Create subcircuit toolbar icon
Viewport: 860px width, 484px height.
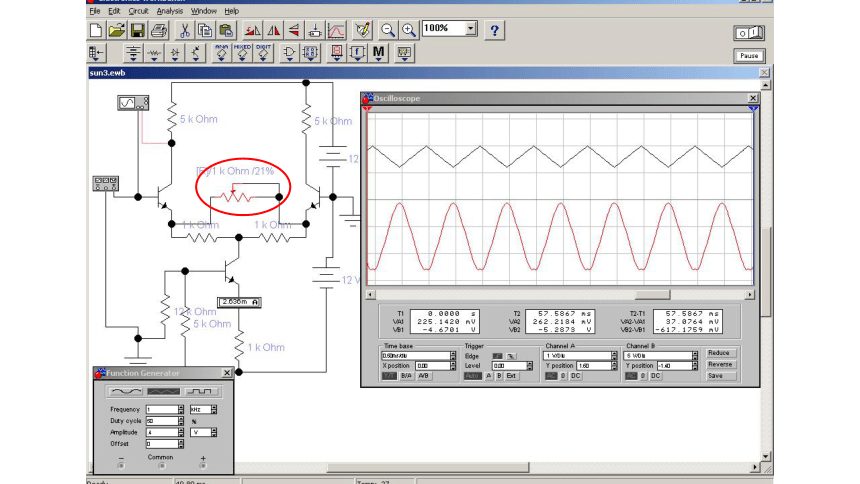click(x=315, y=30)
